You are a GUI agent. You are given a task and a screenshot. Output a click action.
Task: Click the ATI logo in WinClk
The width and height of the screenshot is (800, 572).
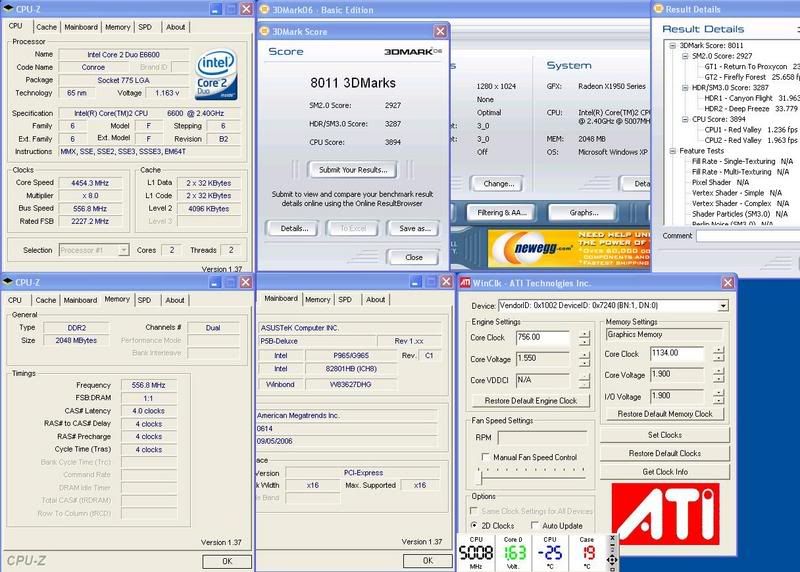665,514
